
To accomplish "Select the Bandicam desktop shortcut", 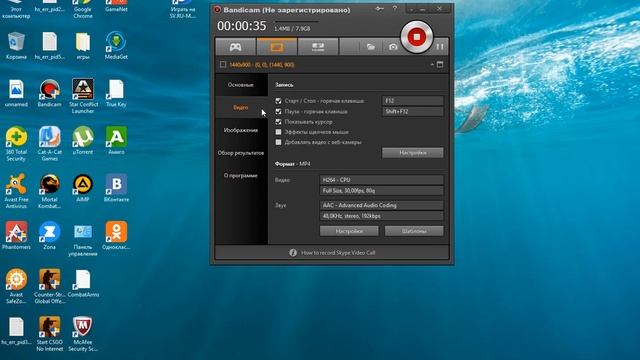I will click(x=49, y=93).
